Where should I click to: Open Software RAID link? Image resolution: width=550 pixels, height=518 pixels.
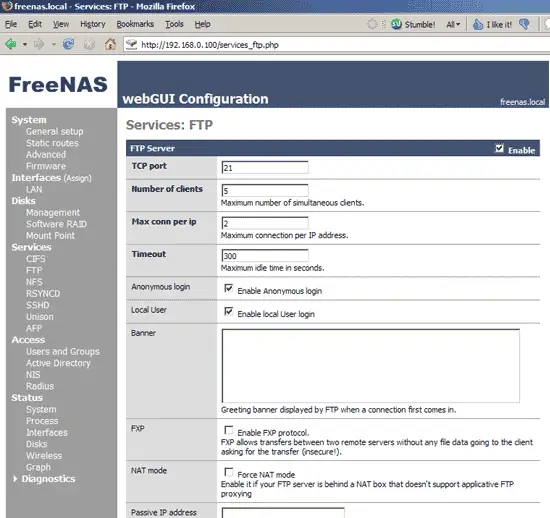(x=56, y=224)
